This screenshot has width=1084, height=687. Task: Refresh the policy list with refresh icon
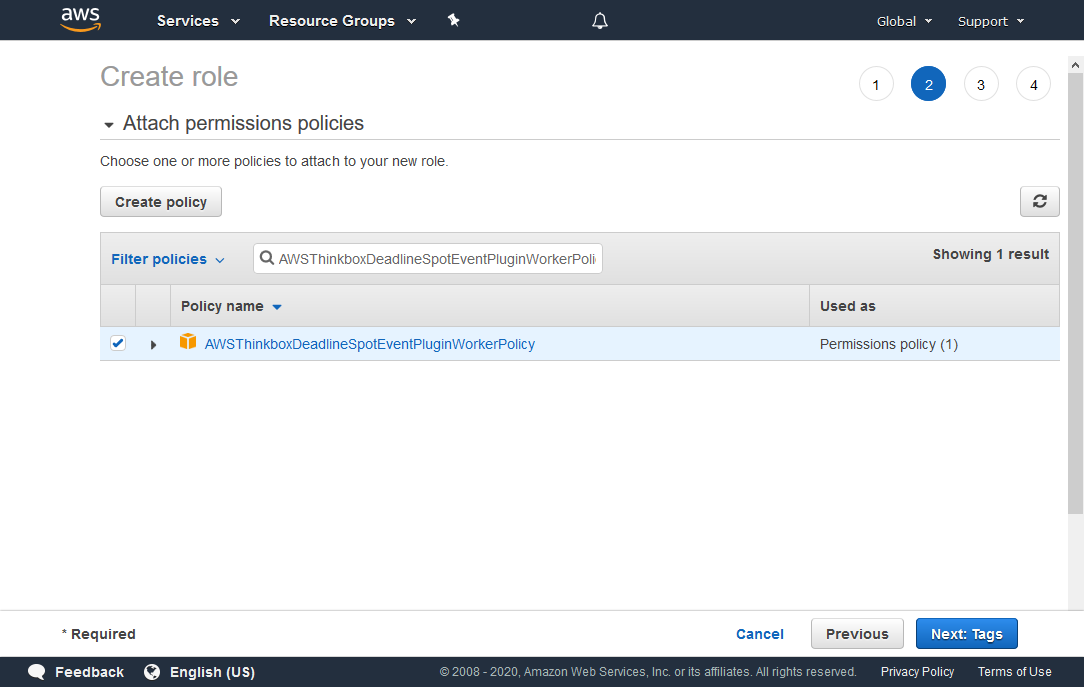click(1039, 201)
